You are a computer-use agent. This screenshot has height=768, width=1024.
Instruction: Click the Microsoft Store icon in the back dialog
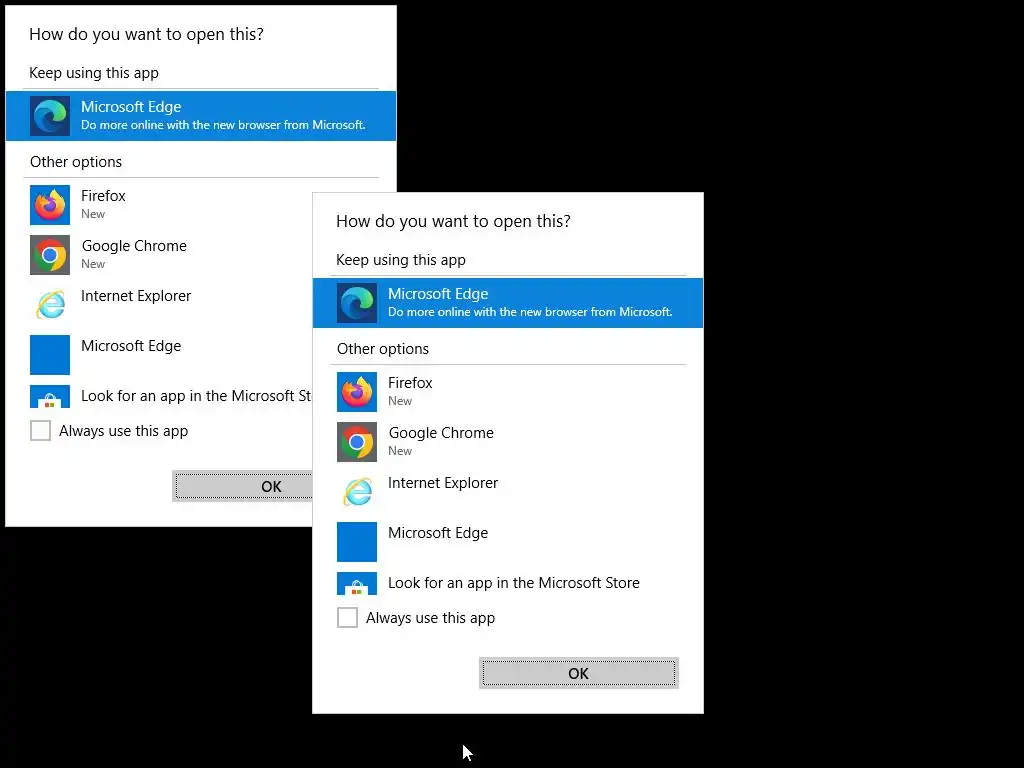pos(50,397)
